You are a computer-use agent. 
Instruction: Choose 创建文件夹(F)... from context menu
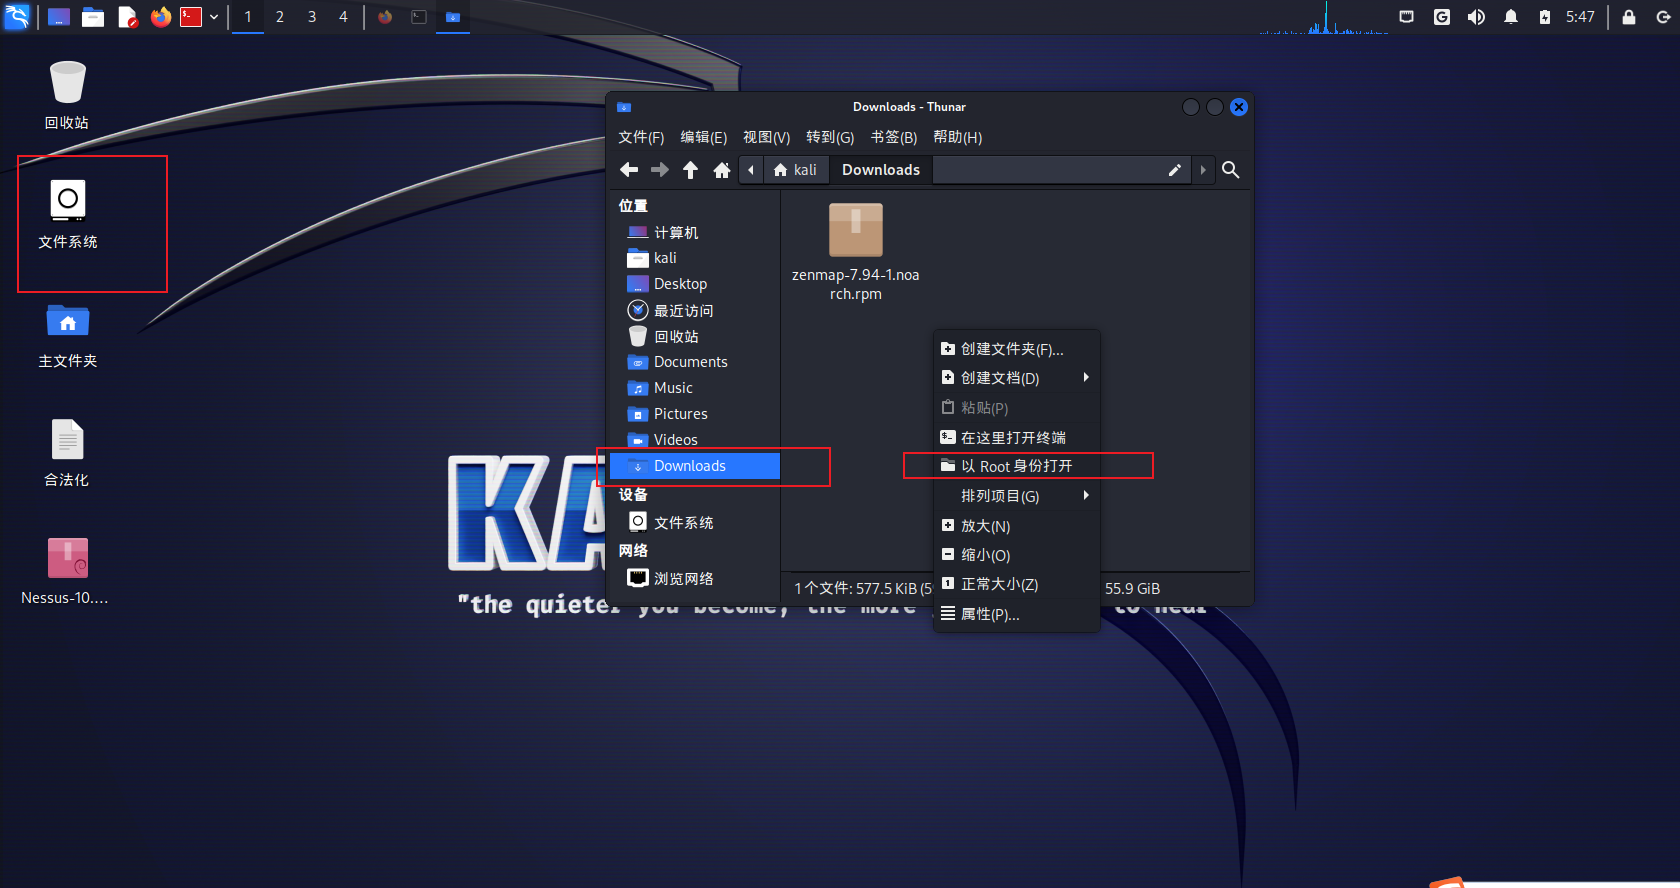[x=1016, y=349]
